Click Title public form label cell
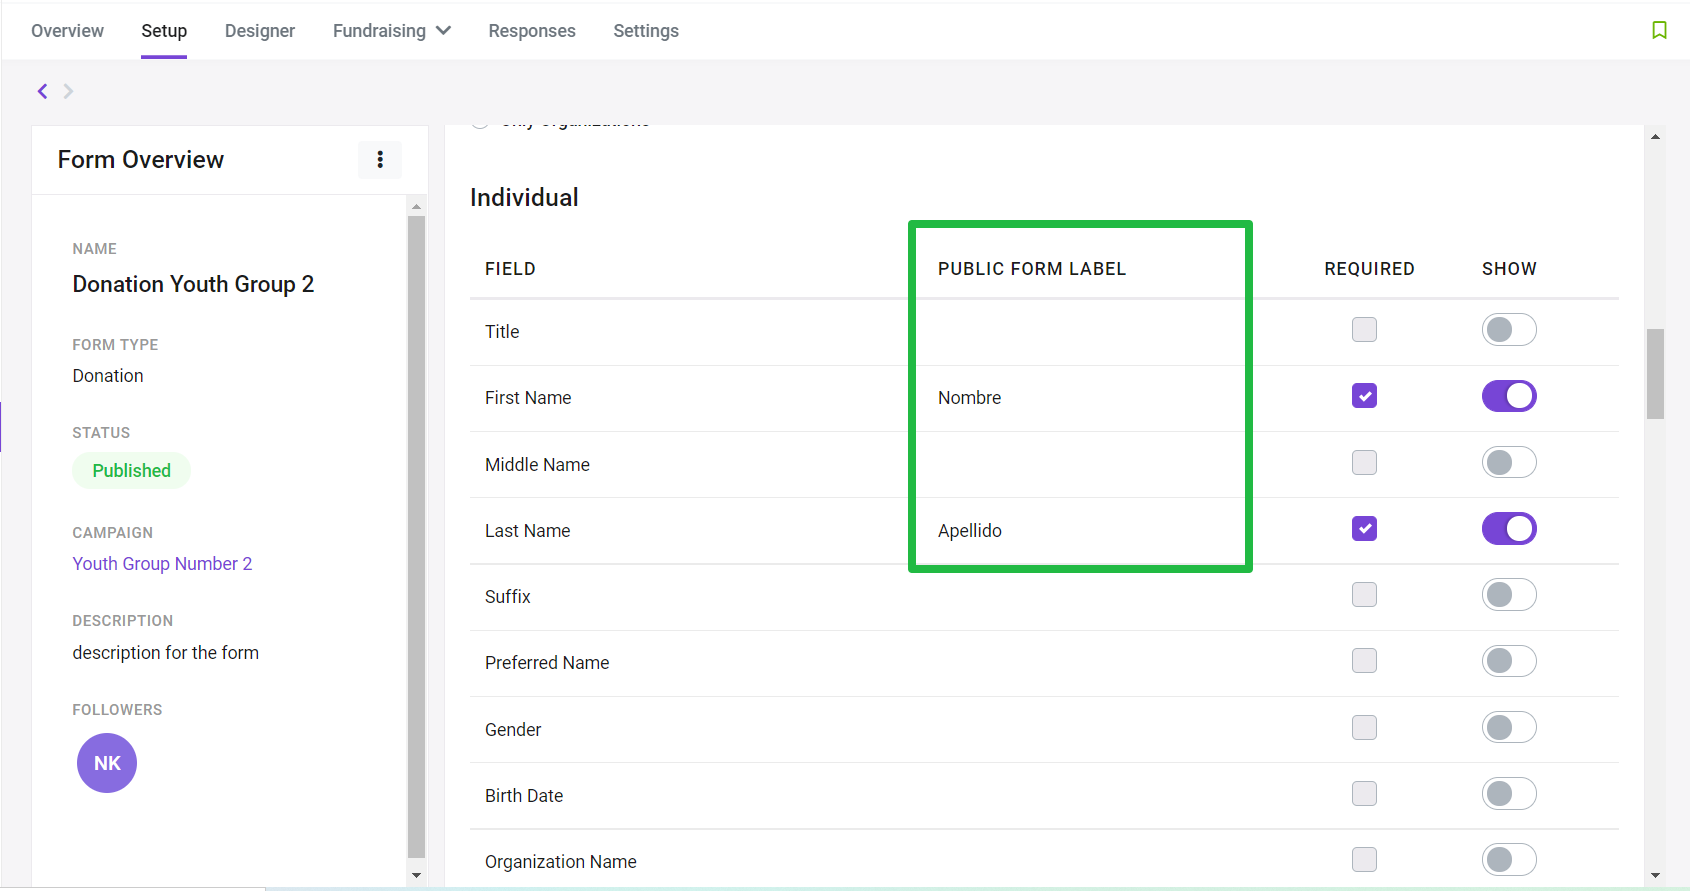 click(x=1080, y=332)
